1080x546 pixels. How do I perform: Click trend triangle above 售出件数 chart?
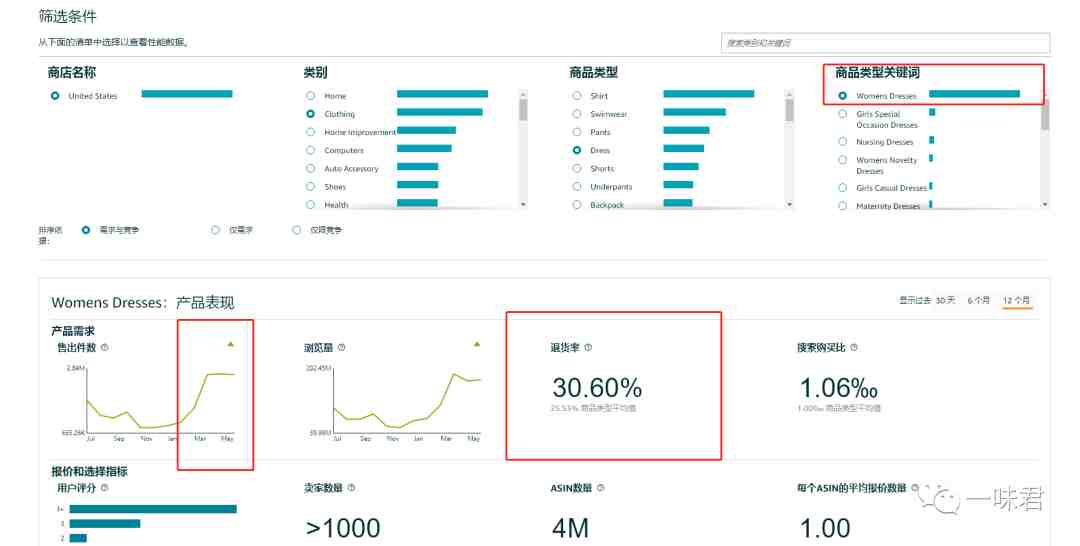(x=231, y=344)
